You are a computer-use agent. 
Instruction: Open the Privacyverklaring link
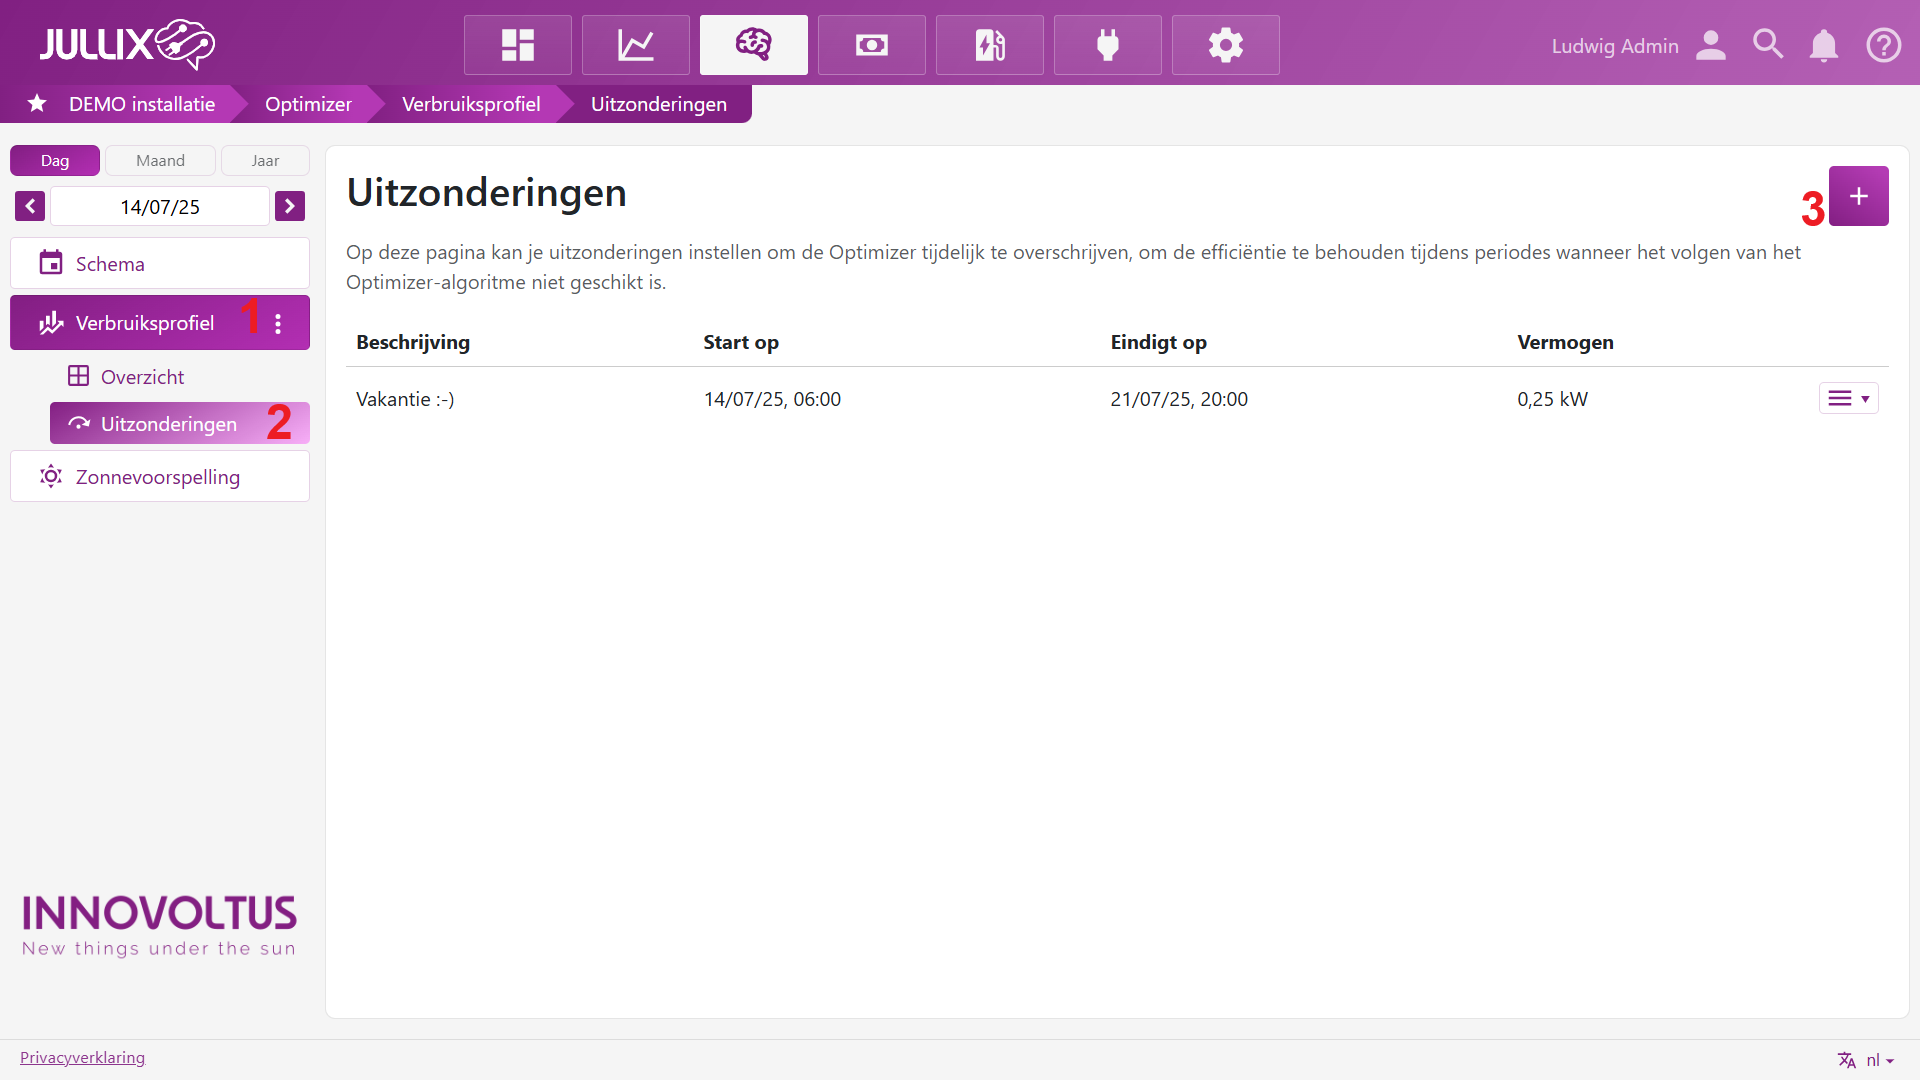pos(82,1058)
